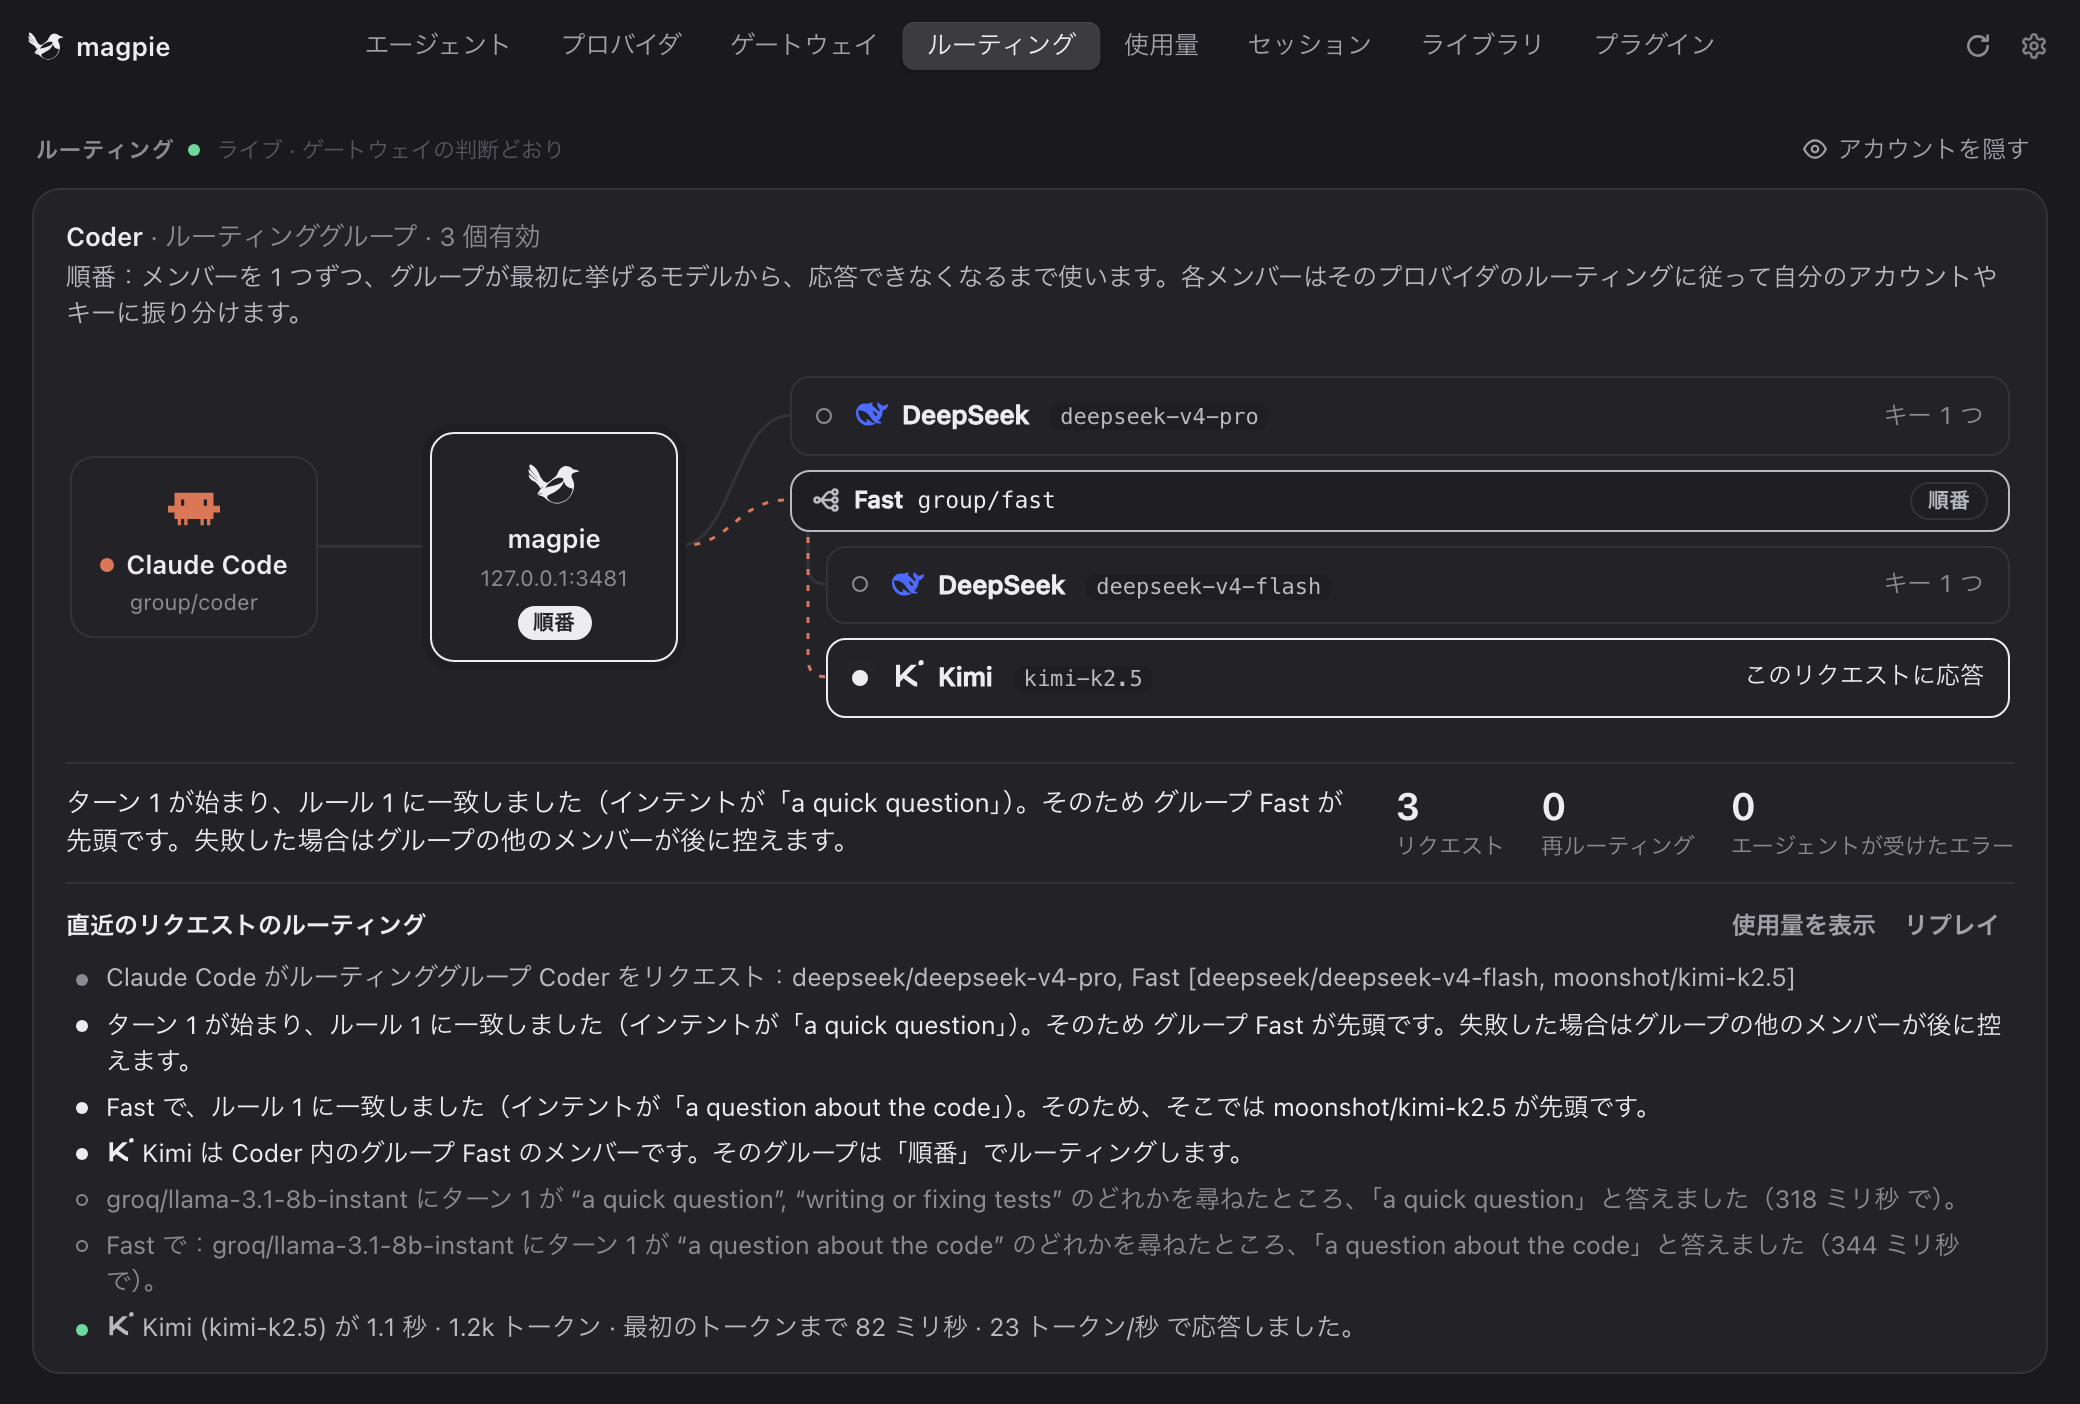The width and height of the screenshot is (2080, 1404).
Task: Select the DeepSeek deepseek-v4-pro row
Action: tap(1400, 416)
